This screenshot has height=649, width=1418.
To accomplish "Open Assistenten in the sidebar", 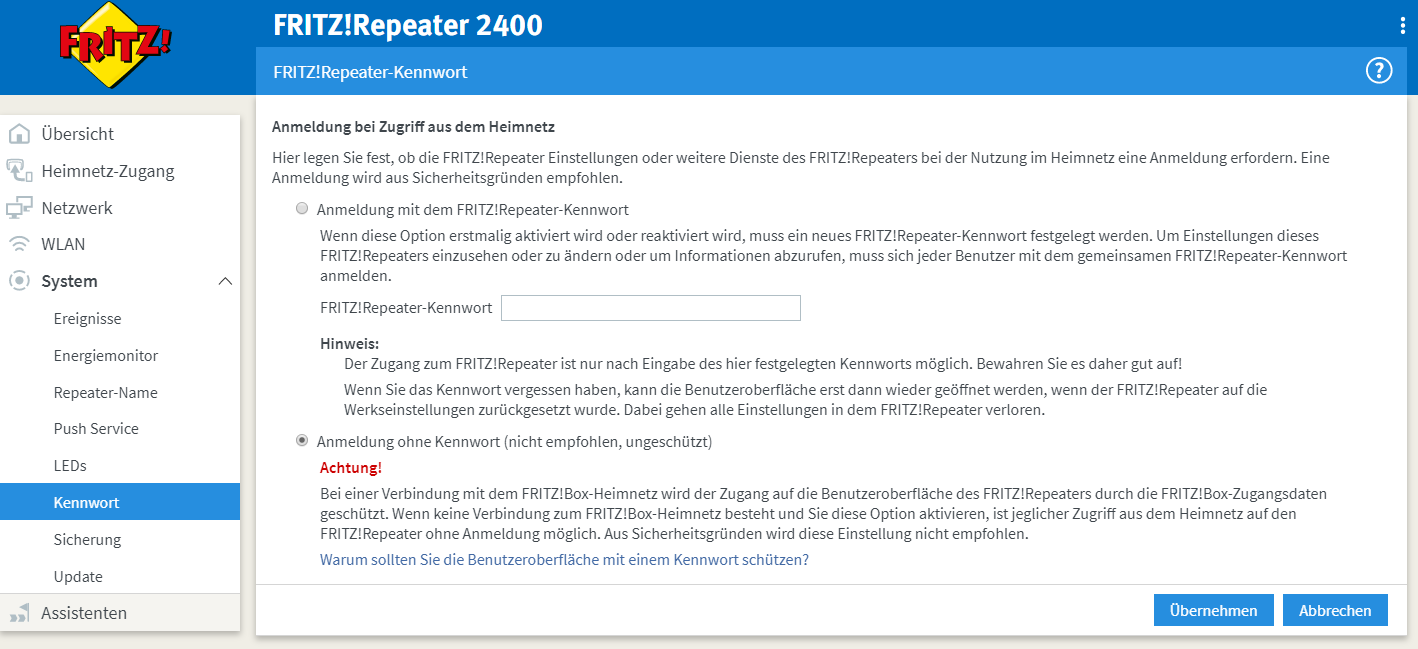I will point(84,613).
